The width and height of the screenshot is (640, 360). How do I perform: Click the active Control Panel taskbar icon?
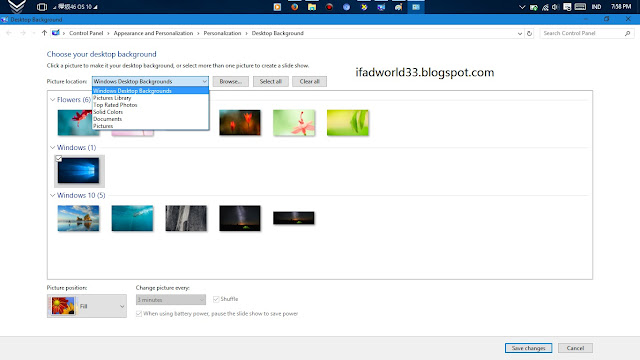tap(416, 7)
